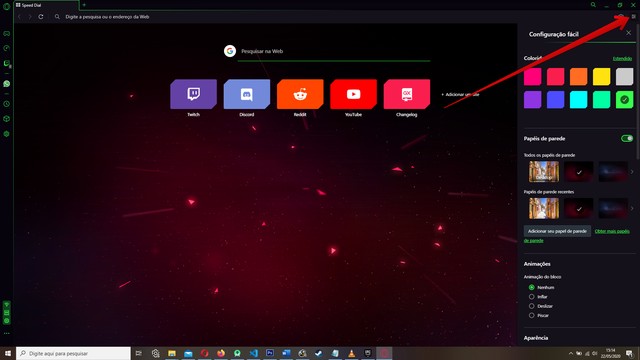Viewport: 640px width, 360px height.
Task: Open Extensions cube icon in sidebar
Action: point(7,119)
